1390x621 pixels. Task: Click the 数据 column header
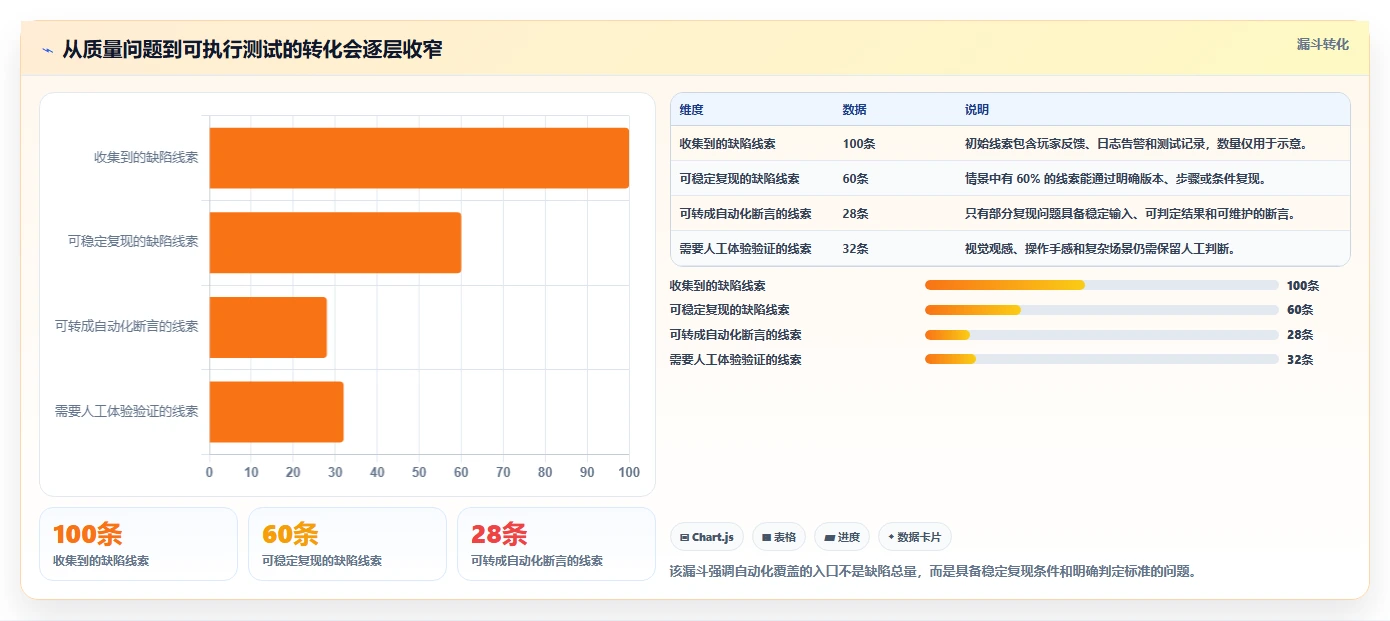(x=855, y=110)
